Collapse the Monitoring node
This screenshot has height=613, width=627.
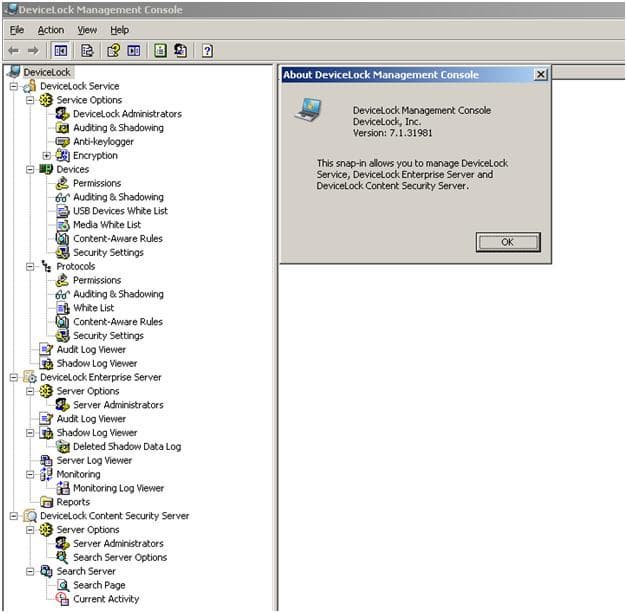(x=30, y=474)
